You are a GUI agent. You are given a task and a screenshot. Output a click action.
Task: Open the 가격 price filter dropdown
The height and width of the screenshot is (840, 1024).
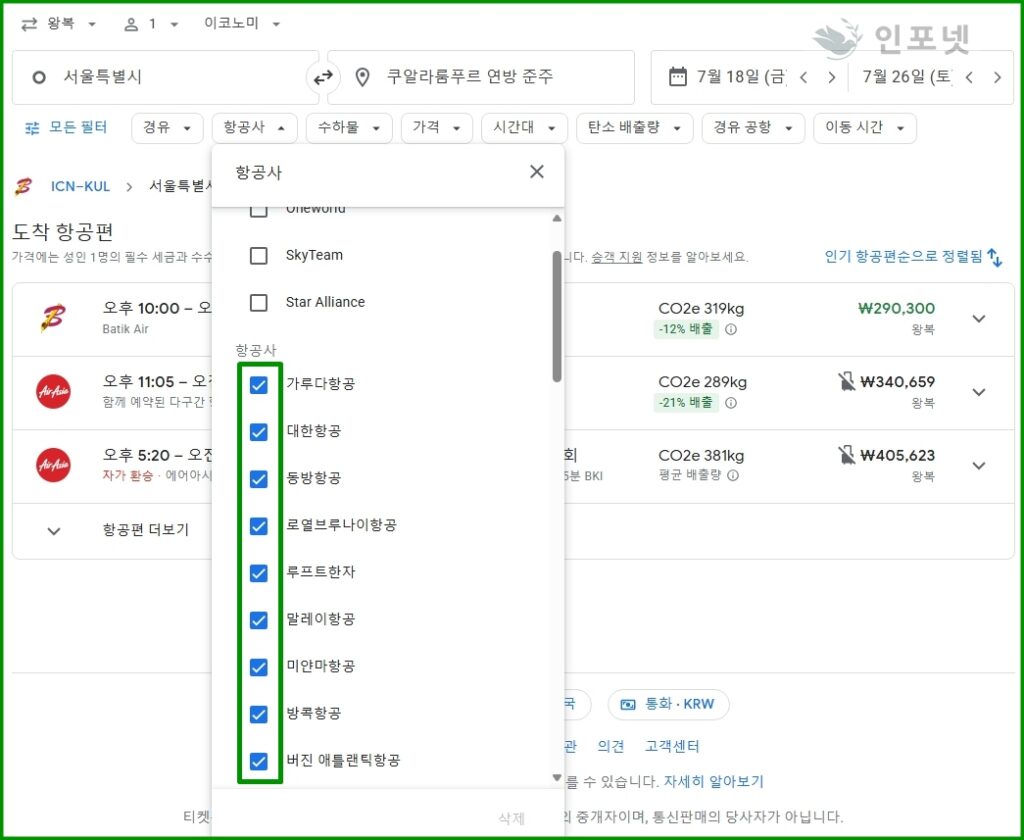point(436,127)
